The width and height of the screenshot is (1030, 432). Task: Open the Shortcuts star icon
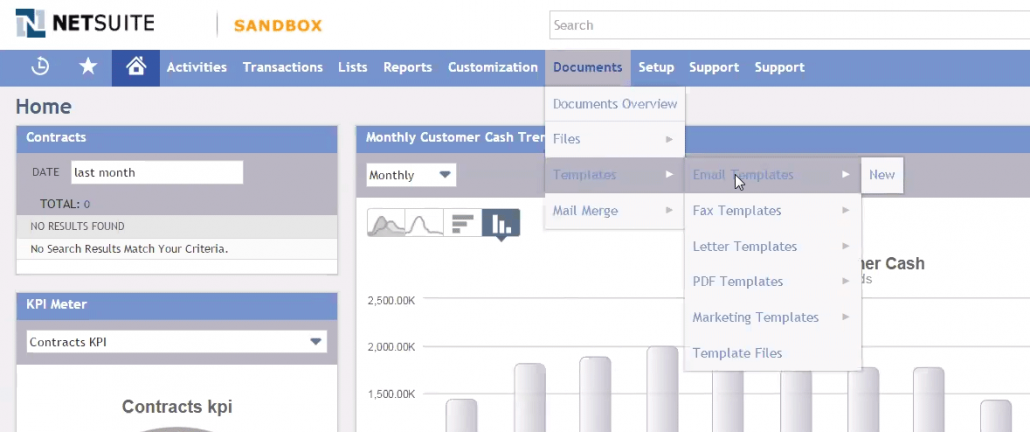pyautogui.click(x=88, y=67)
